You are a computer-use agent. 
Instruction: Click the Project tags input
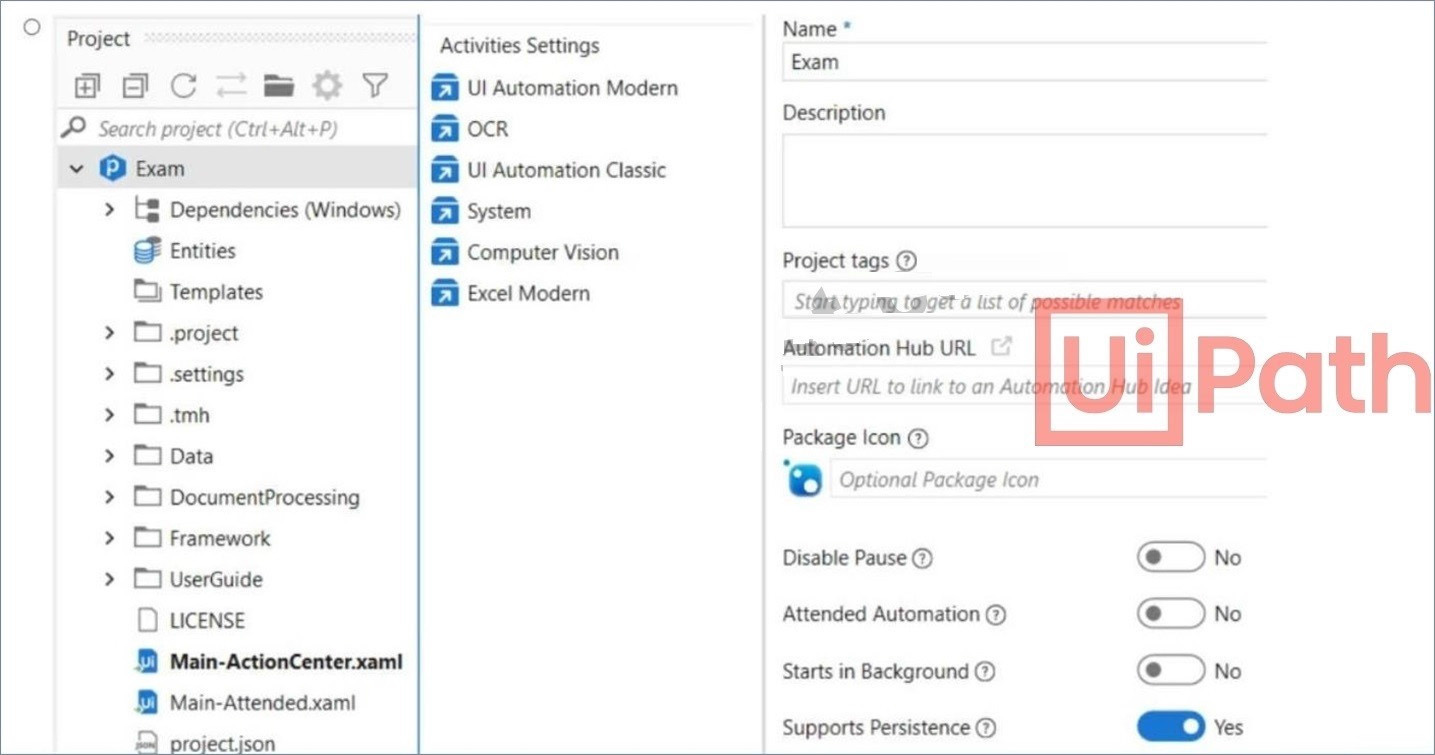[1025, 300]
